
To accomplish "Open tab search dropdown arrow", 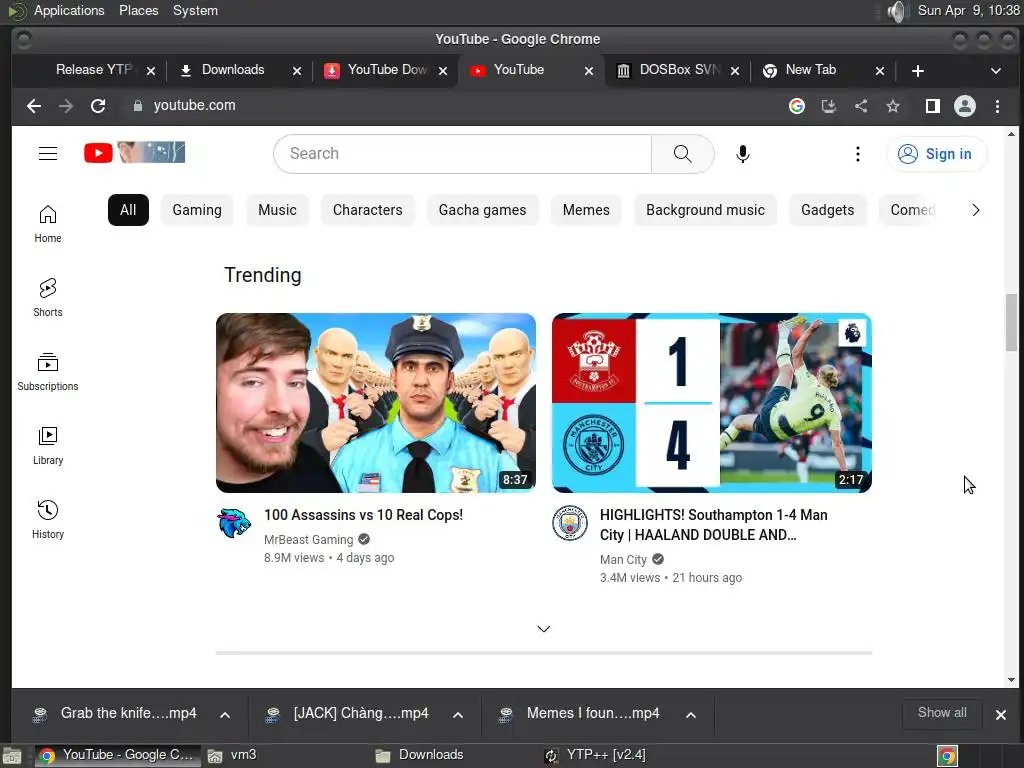I will coord(995,71).
